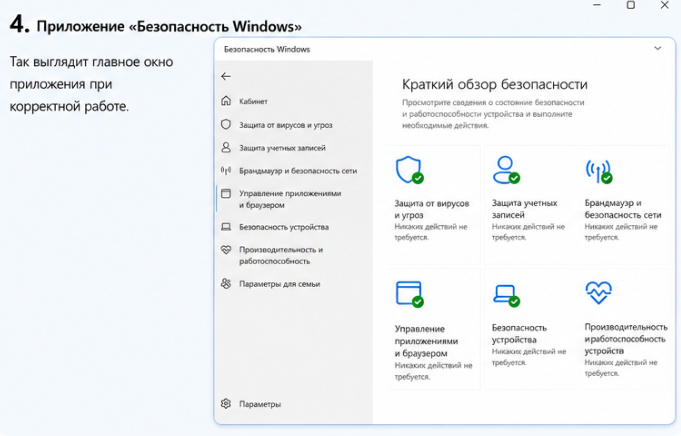The image size is (681, 436).
Task: Click Производительность и работоспособность устройства tile title
Action: pyautogui.click(x=626, y=339)
